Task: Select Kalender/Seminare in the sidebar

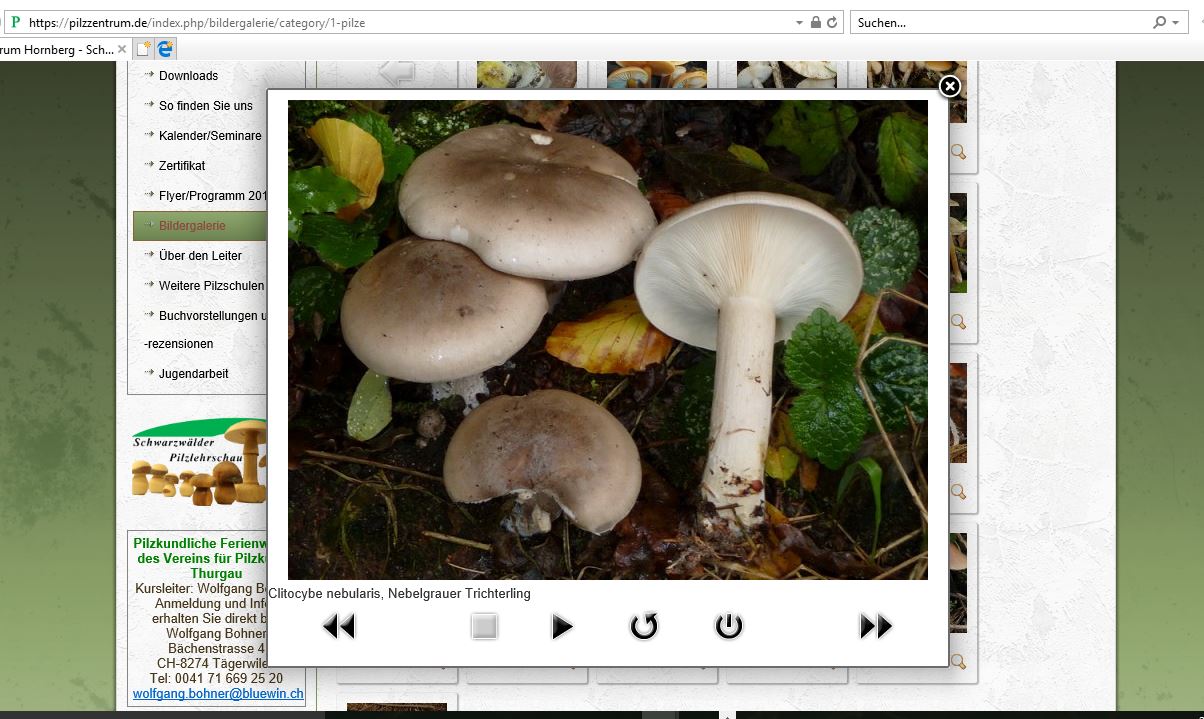Action: coord(210,136)
